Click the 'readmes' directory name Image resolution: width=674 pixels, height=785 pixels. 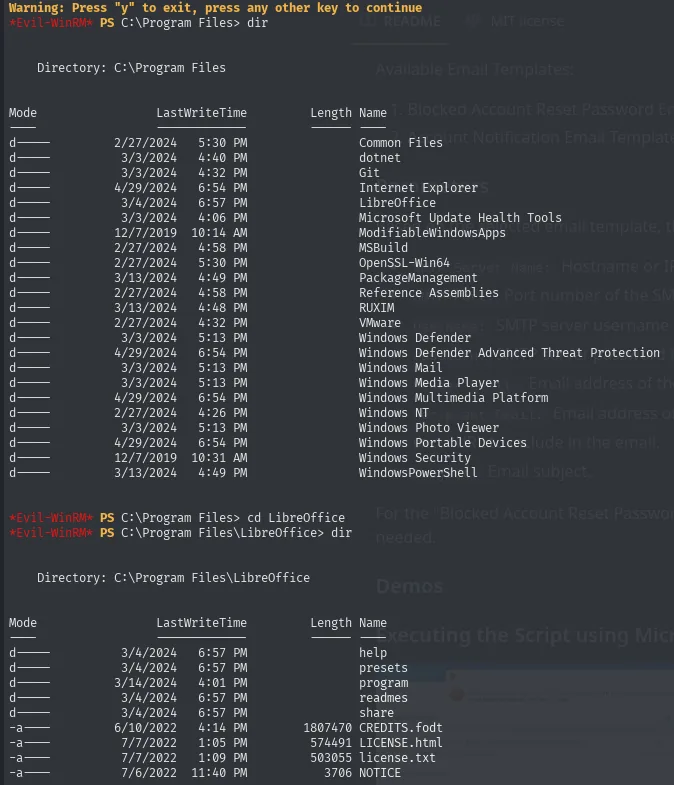[383, 698]
